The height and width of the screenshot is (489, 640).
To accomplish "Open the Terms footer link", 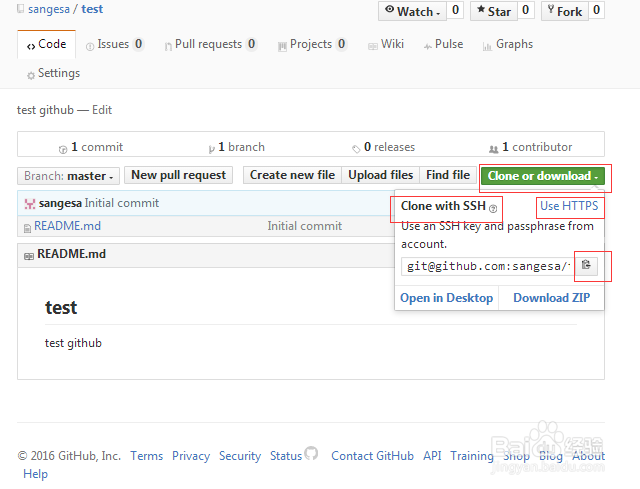I will tap(147, 456).
